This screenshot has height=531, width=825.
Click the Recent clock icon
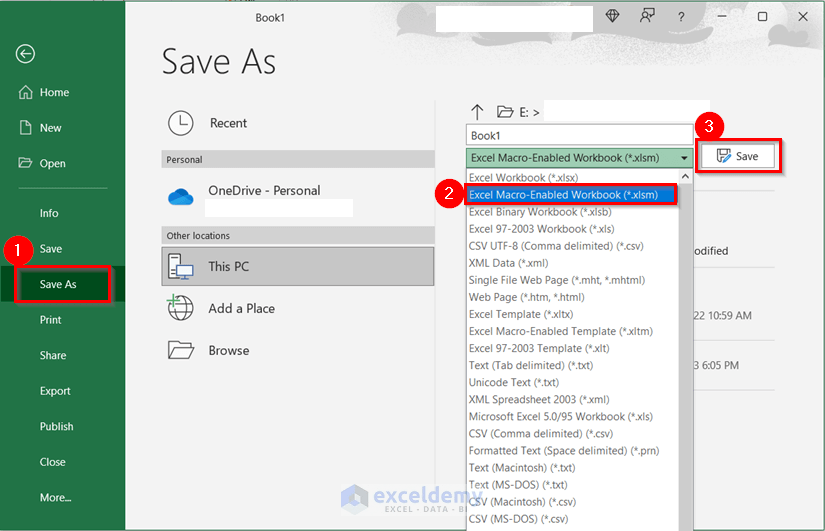(x=180, y=123)
